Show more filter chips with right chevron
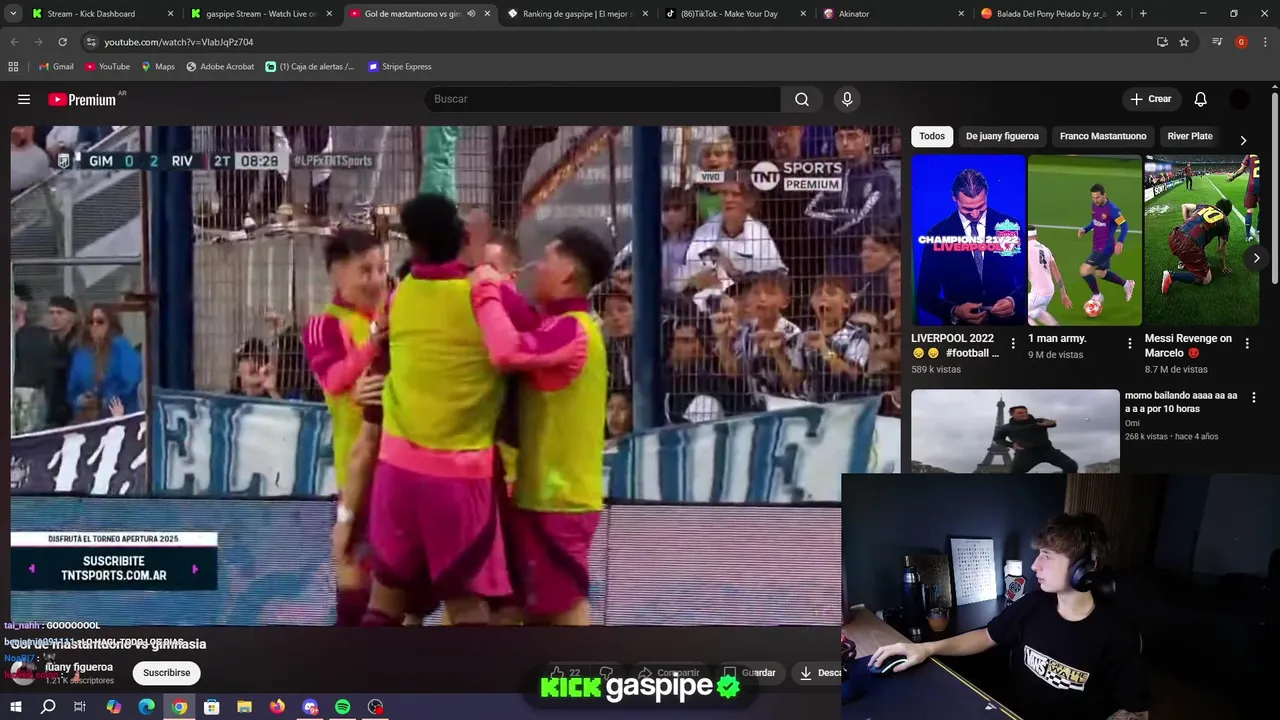 pyautogui.click(x=1243, y=140)
